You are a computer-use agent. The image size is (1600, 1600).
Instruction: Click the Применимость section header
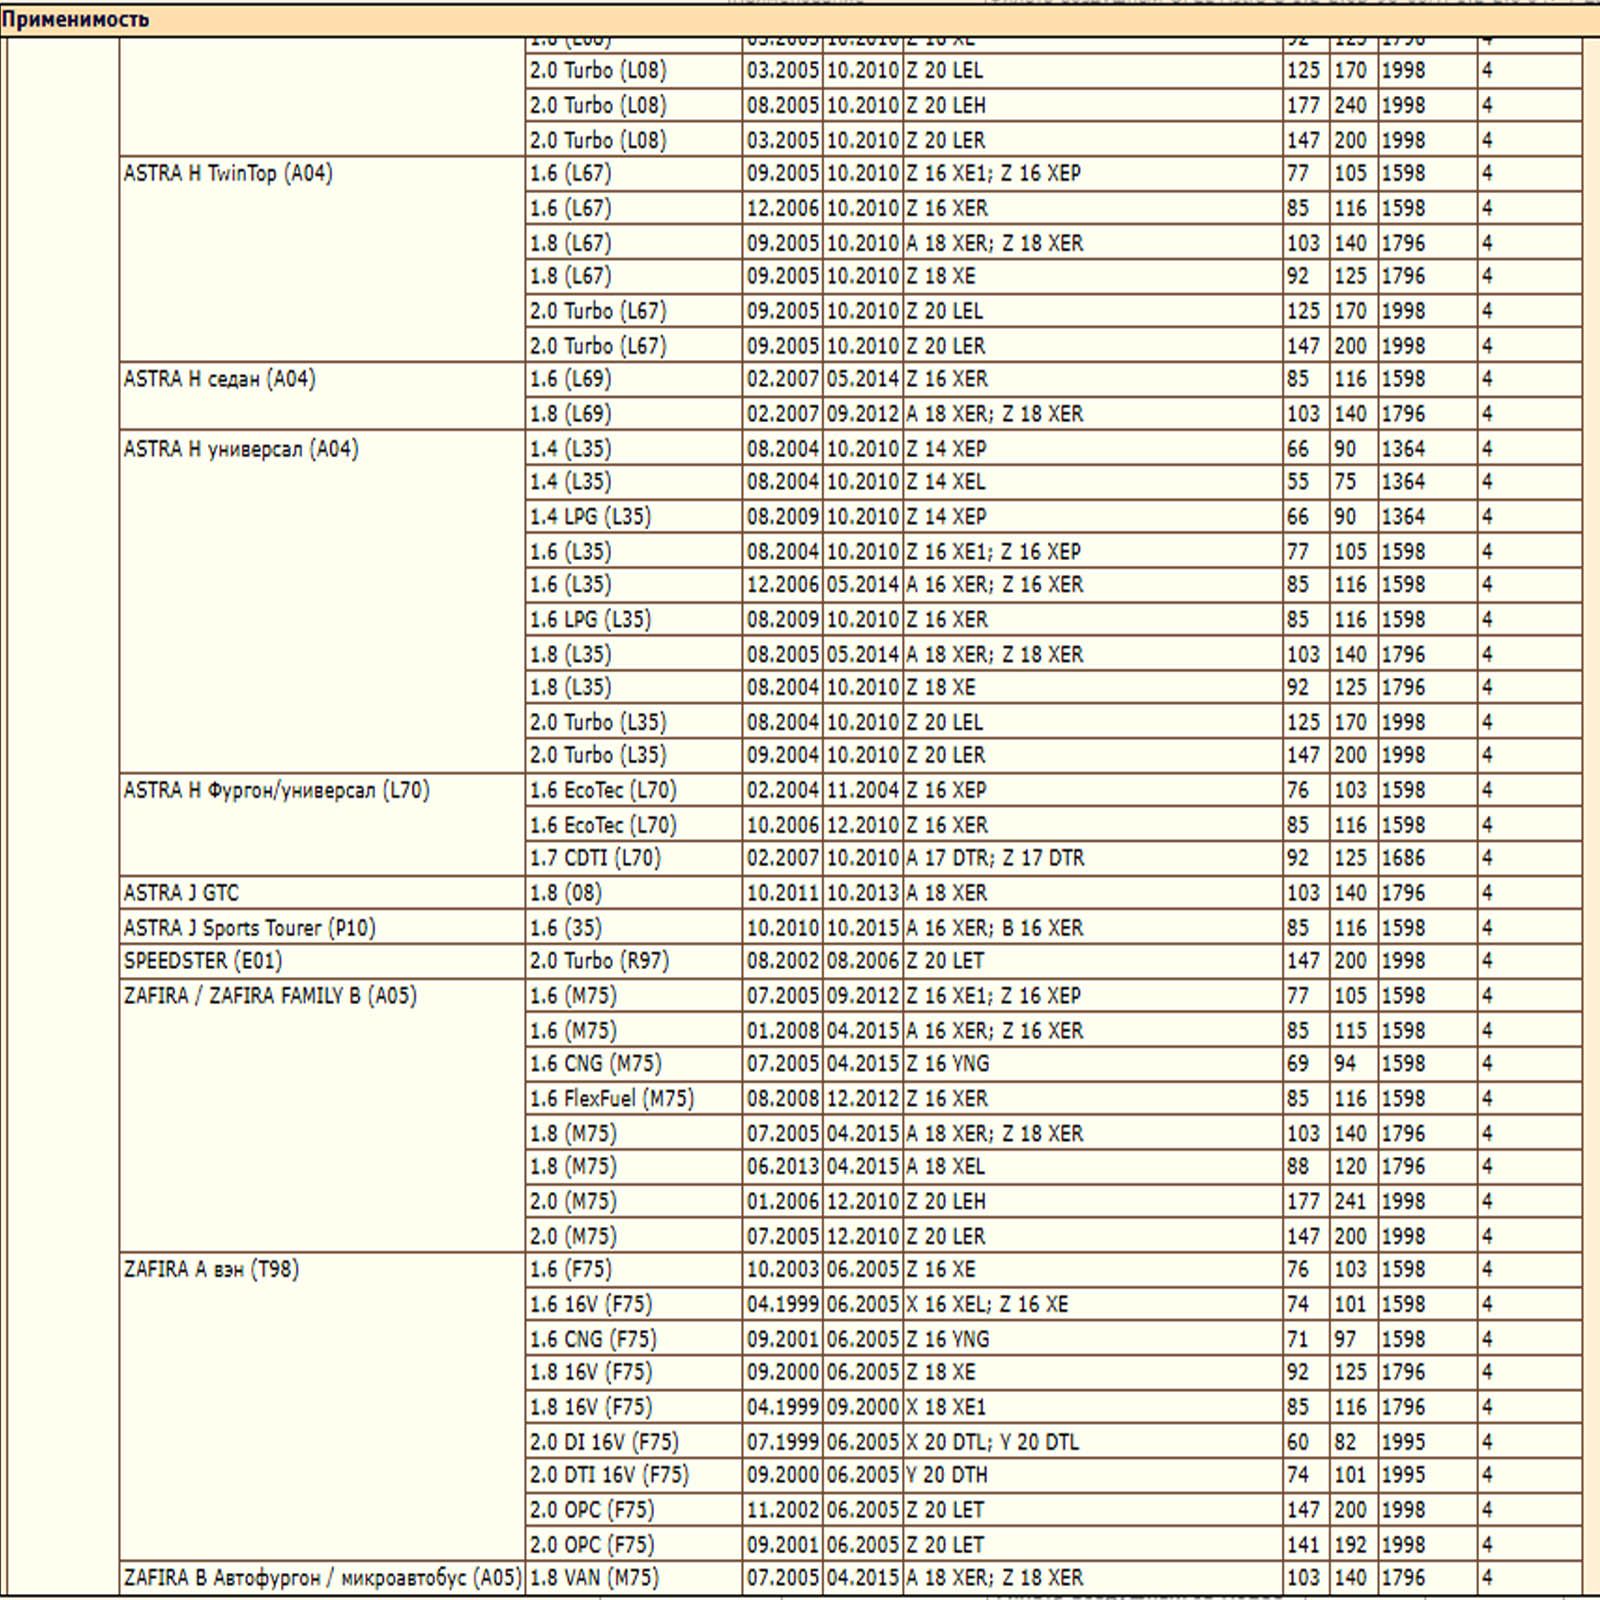75,19
